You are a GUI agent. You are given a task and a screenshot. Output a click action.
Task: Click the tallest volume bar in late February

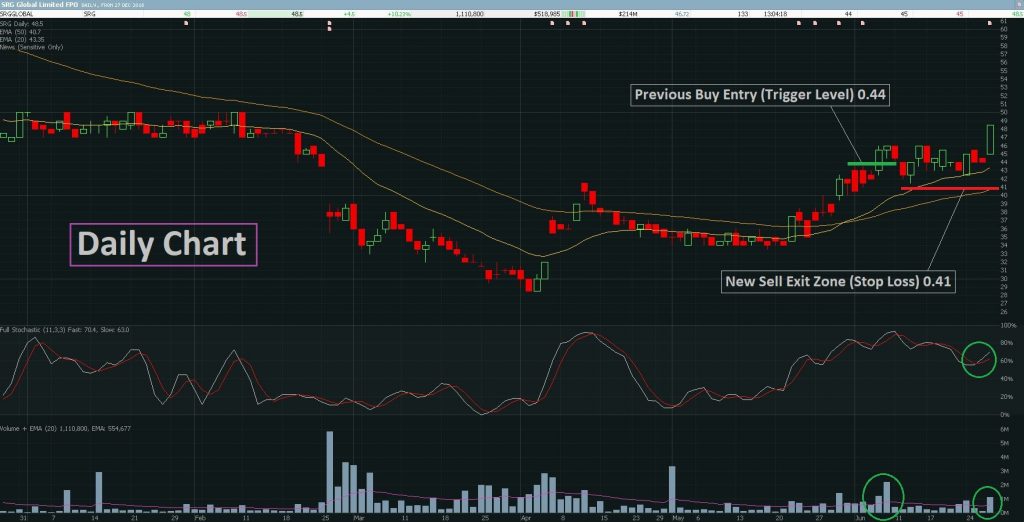[330, 472]
